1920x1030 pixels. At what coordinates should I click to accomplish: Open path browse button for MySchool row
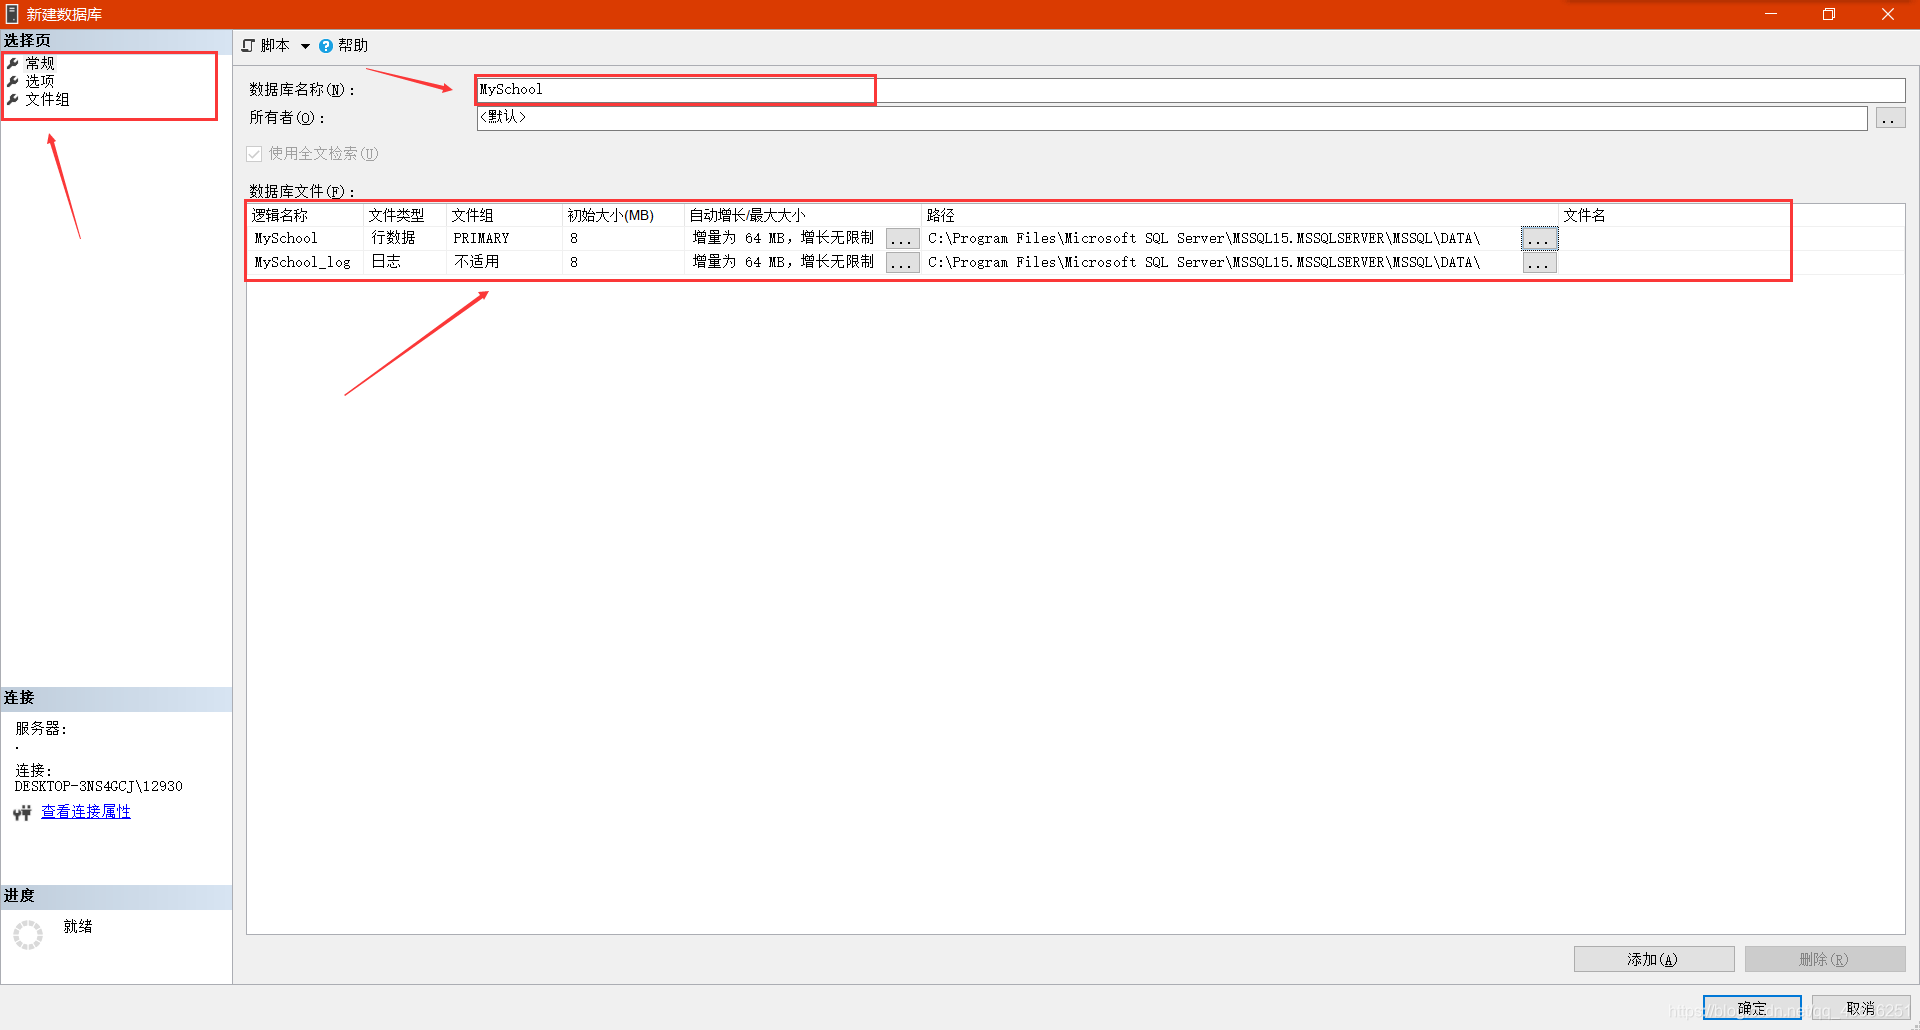pyautogui.click(x=1539, y=239)
